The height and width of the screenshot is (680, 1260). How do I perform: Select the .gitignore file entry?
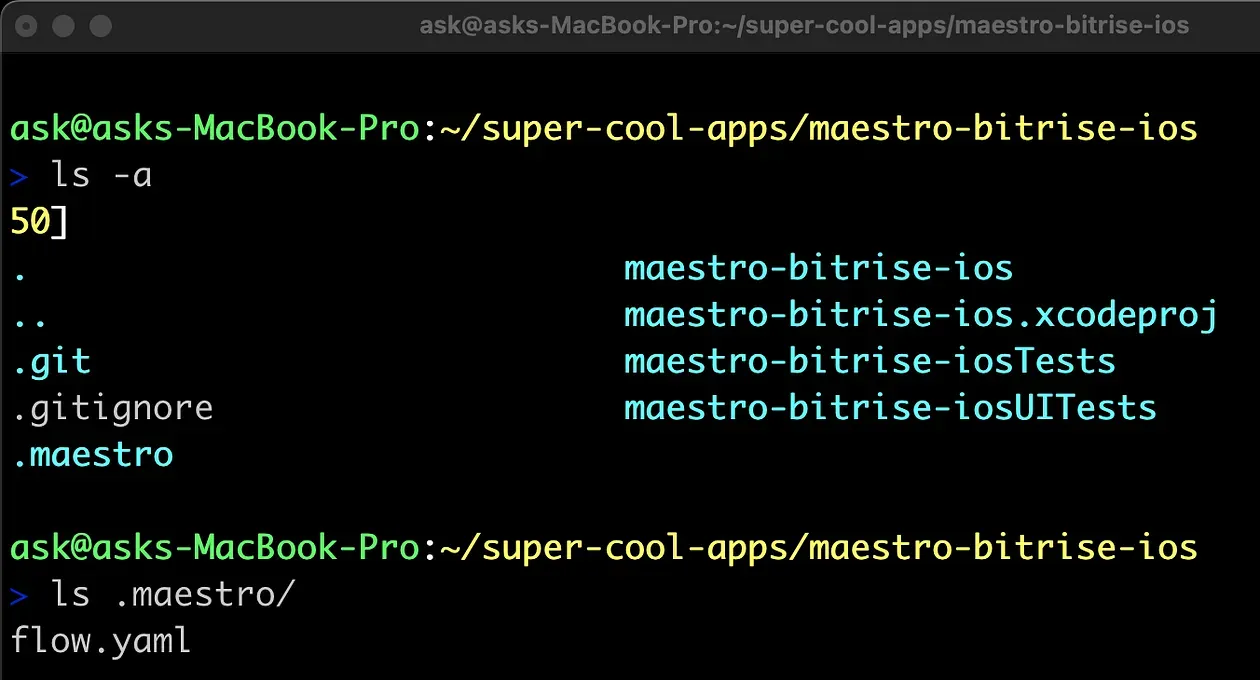(x=112, y=409)
